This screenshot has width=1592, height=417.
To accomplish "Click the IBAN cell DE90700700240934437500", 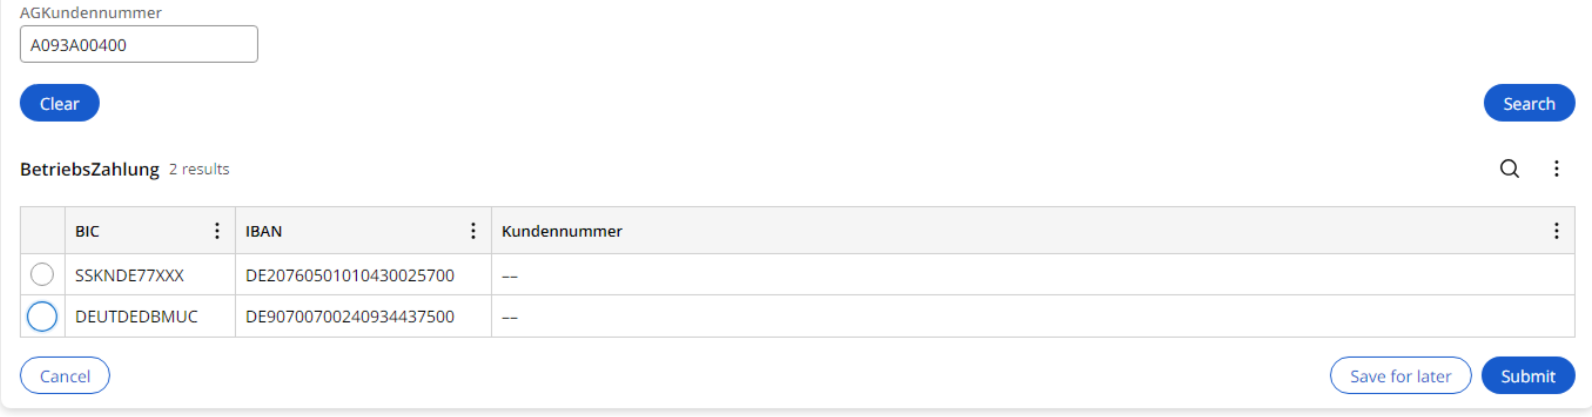I will coord(350,317).
